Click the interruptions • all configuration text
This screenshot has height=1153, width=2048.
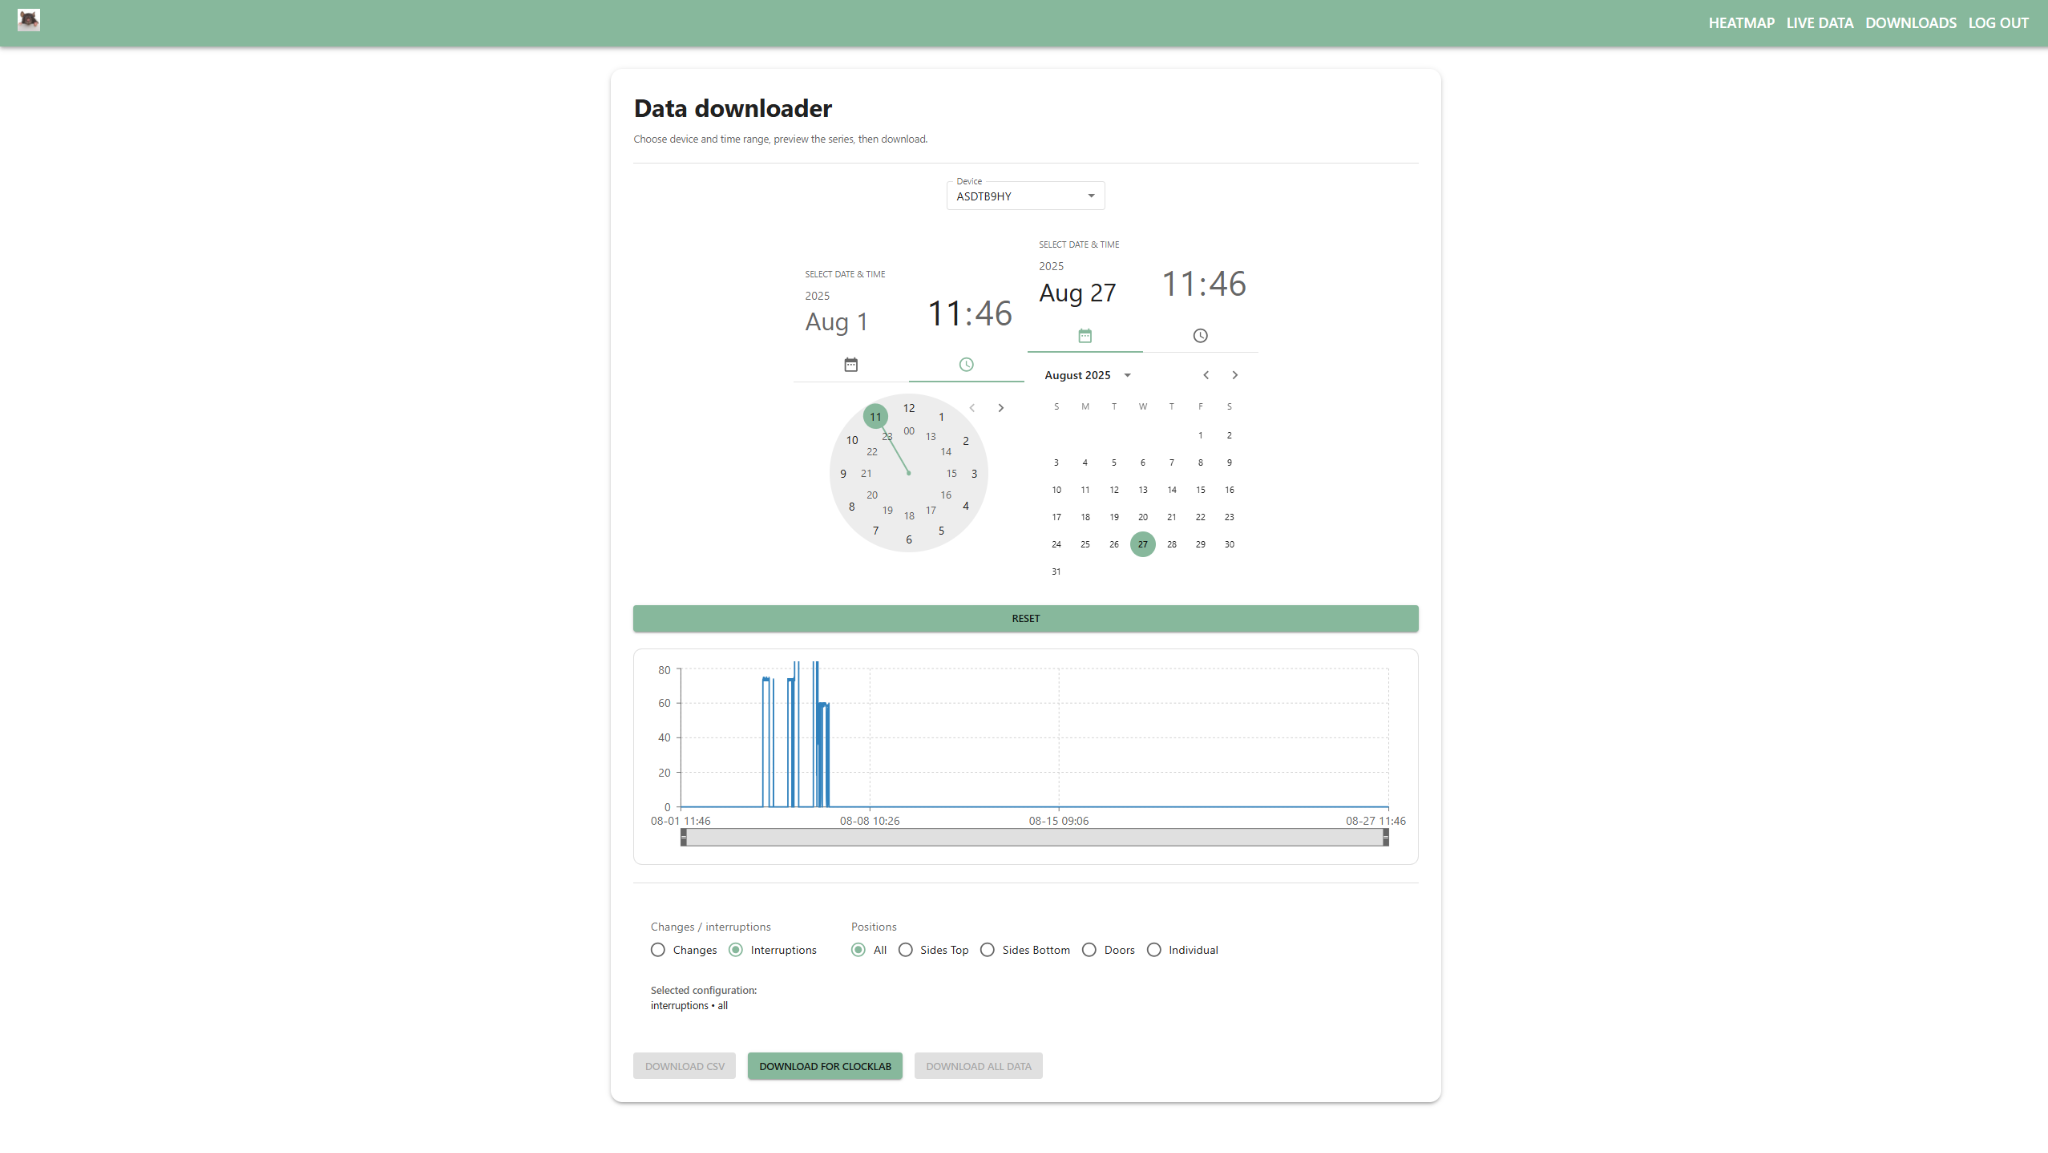pos(689,1006)
